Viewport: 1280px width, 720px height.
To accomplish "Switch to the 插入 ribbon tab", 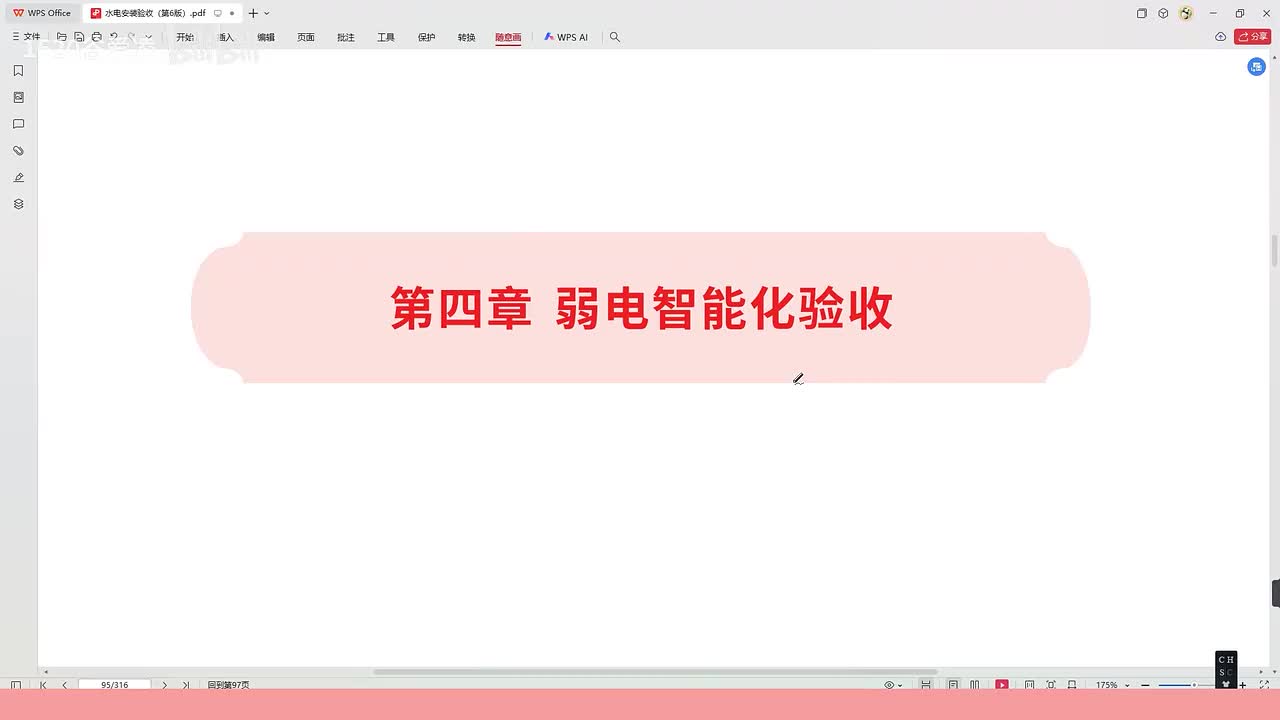I will [226, 37].
